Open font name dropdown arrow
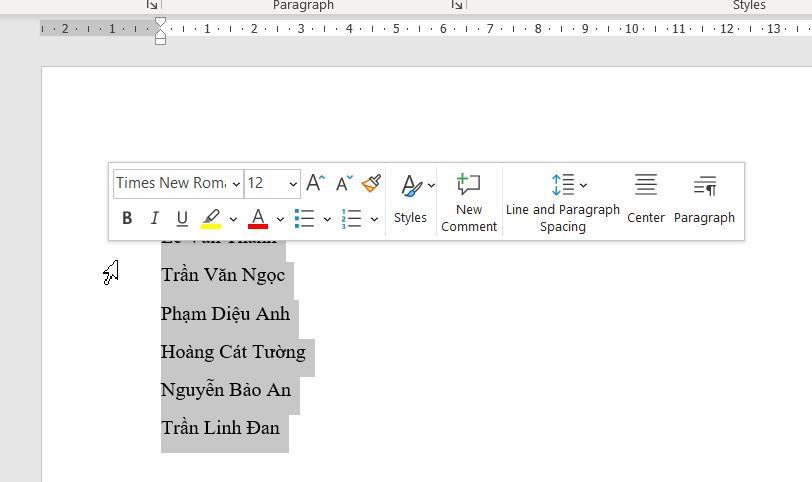 click(x=236, y=184)
